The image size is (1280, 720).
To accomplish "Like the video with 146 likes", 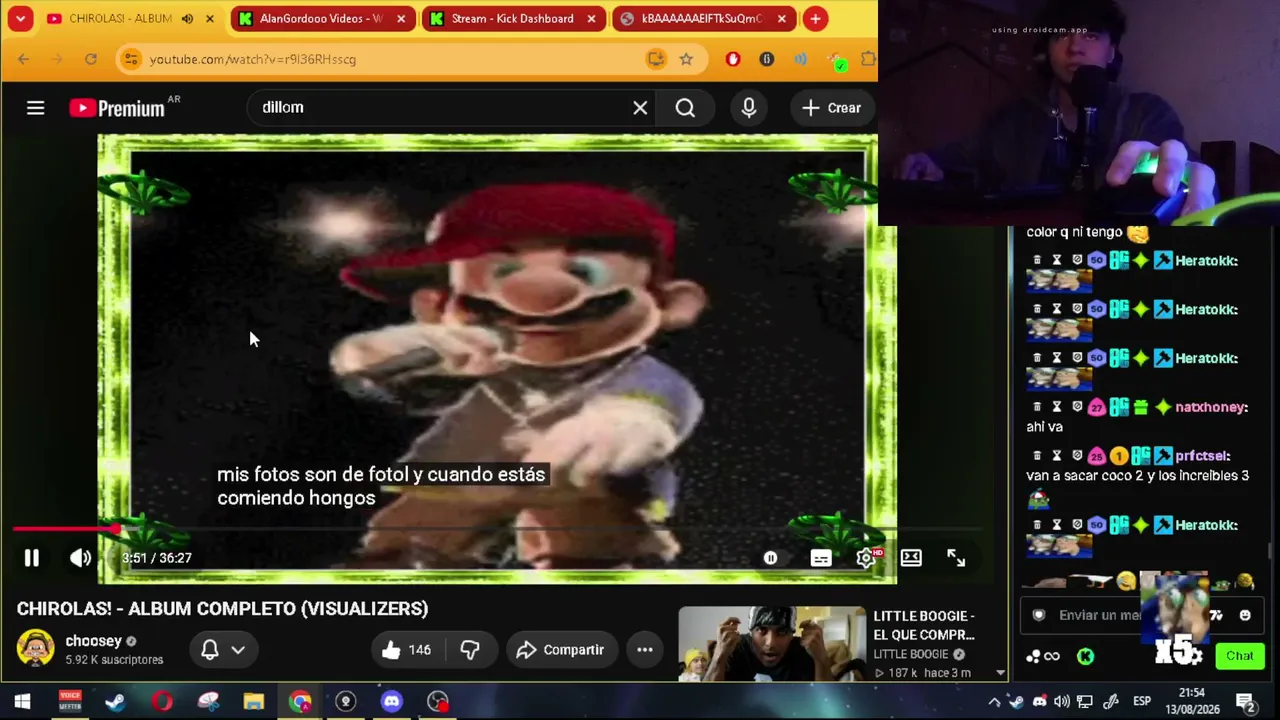I will [x=406, y=650].
